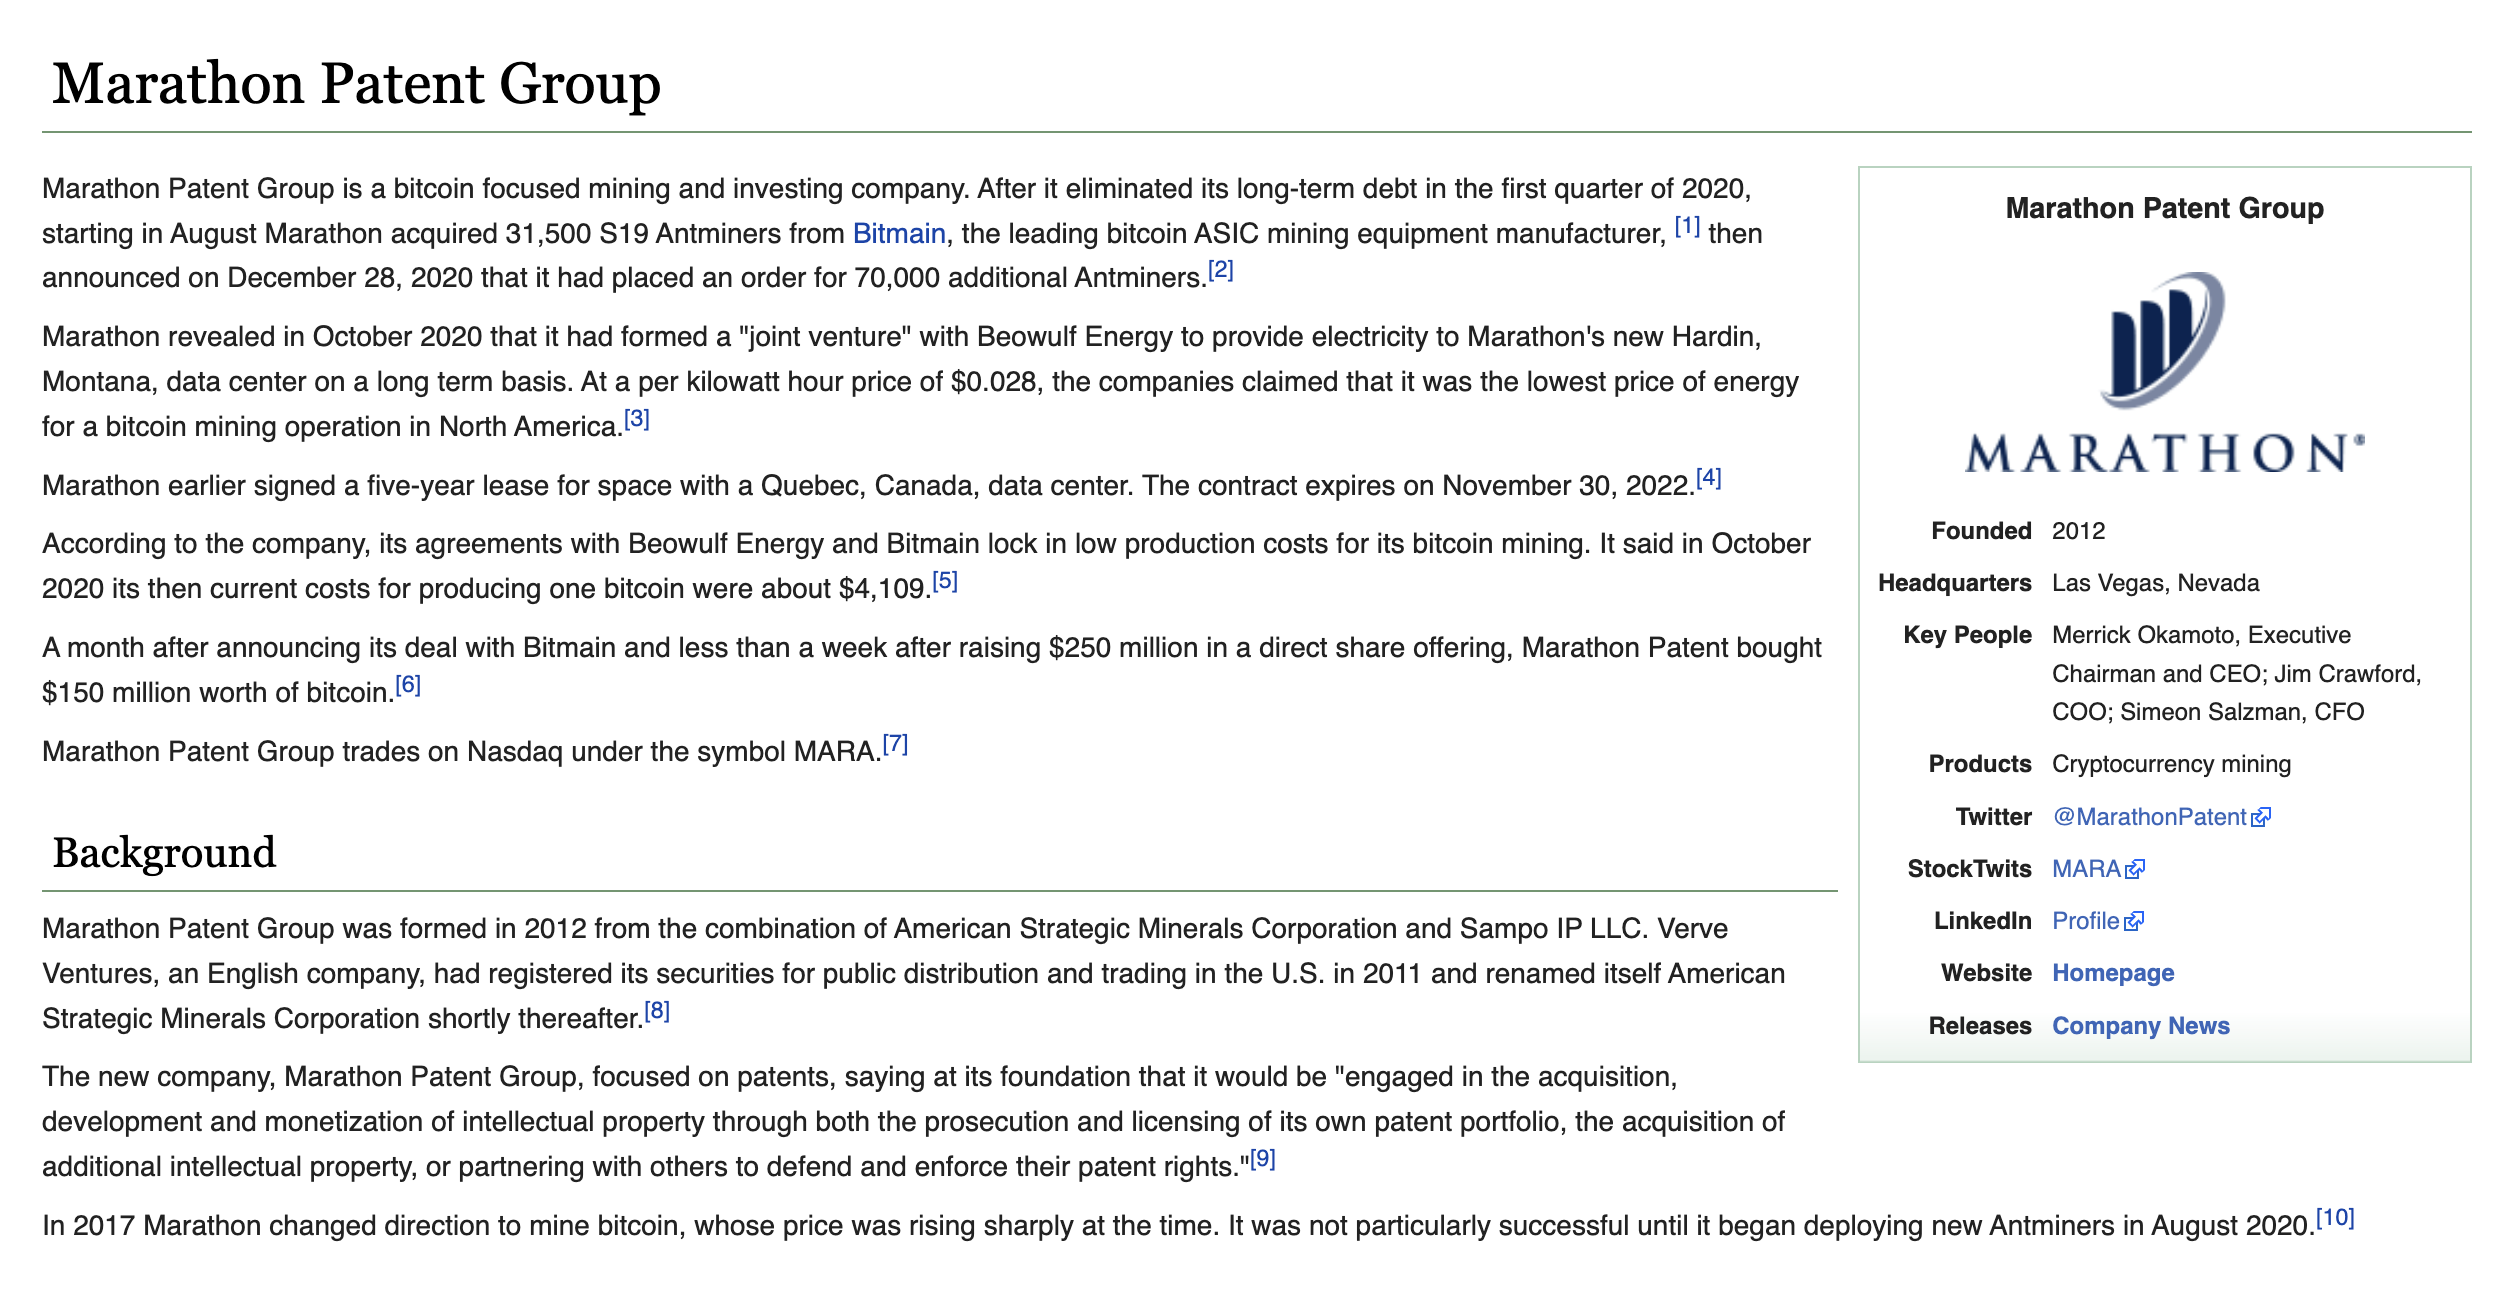The height and width of the screenshot is (1302, 2516).
Task: Jump to footnote reference 10
Action: click(2335, 1218)
